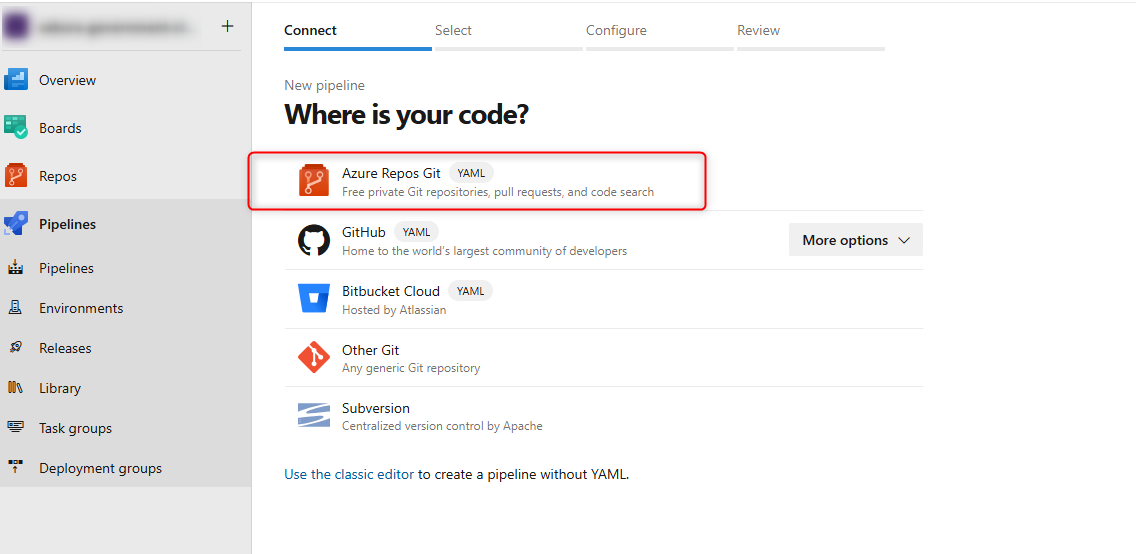Image resolution: width=1136 pixels, height=554 pixels.
Task: Click the Subversion logo
Action: [x=314, y=416]
